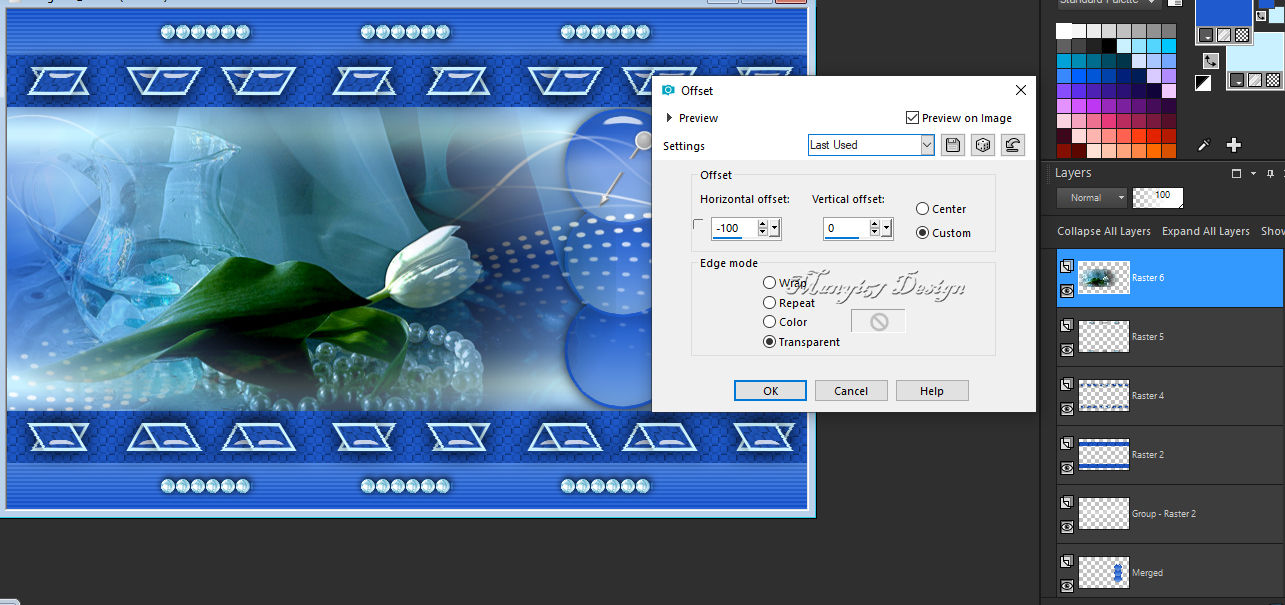Click layer type icon for Raster 4
Viewport: 1285px width, 605px height.
coord(1067,384)
